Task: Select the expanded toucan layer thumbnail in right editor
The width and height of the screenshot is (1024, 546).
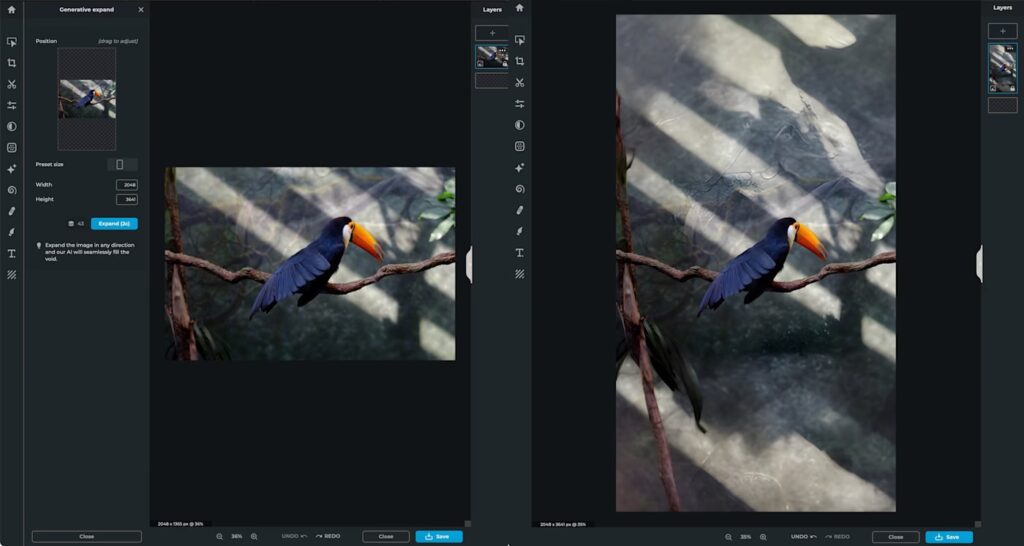Action: coord(1003,68)
